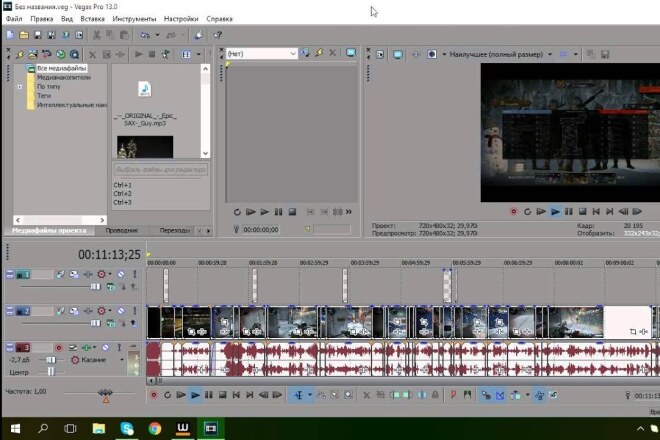The image size is (660, 440).
Task: Open the Инструменты menu
Action: pyautogui.click(x=134, y=19)
